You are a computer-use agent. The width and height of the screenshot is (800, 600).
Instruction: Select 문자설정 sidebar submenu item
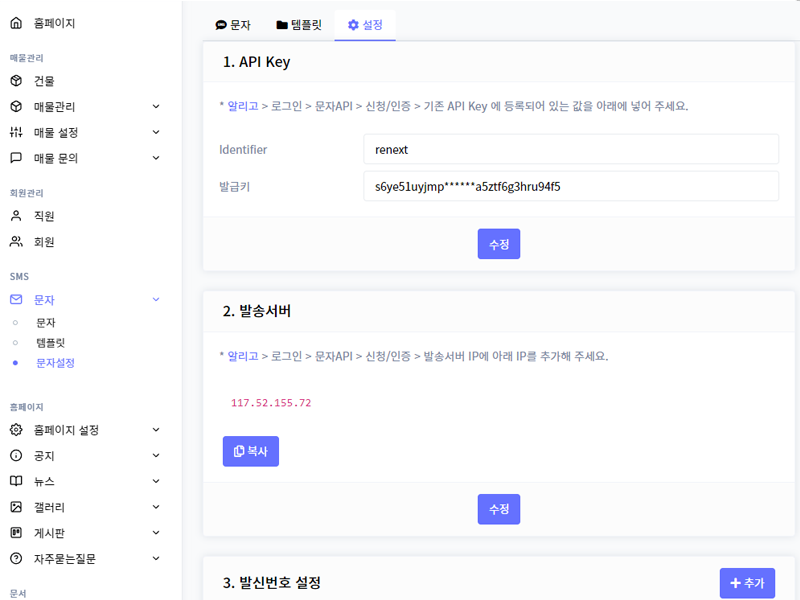[x=55, y=363]
